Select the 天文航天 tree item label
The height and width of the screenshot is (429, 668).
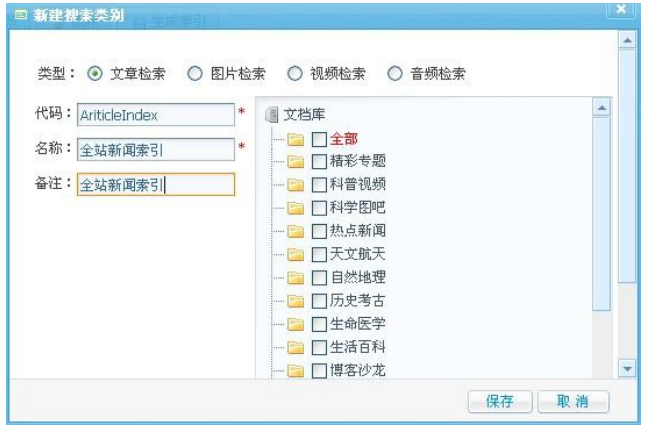click(x=357, y=254)
